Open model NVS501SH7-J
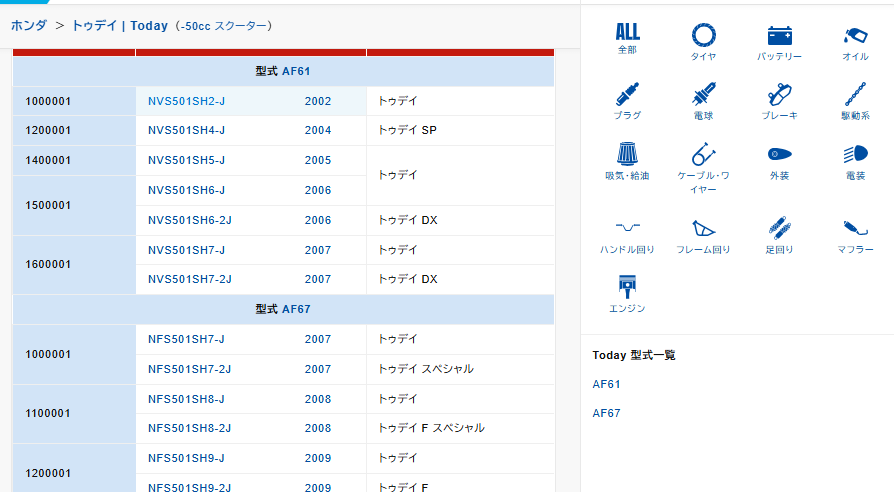This screenshot has width=894, height=492. 186,250
